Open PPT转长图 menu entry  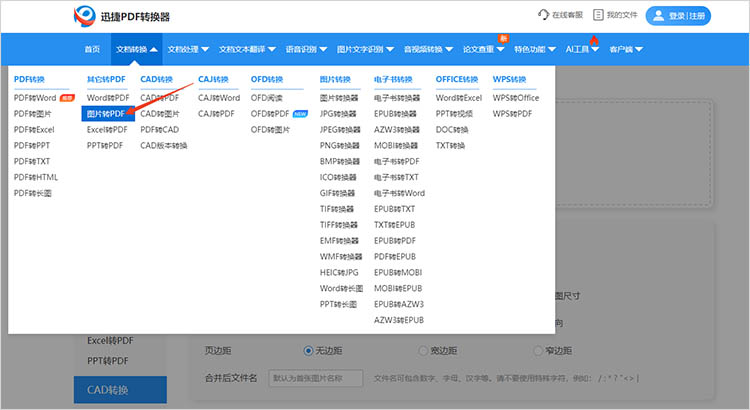338,304
